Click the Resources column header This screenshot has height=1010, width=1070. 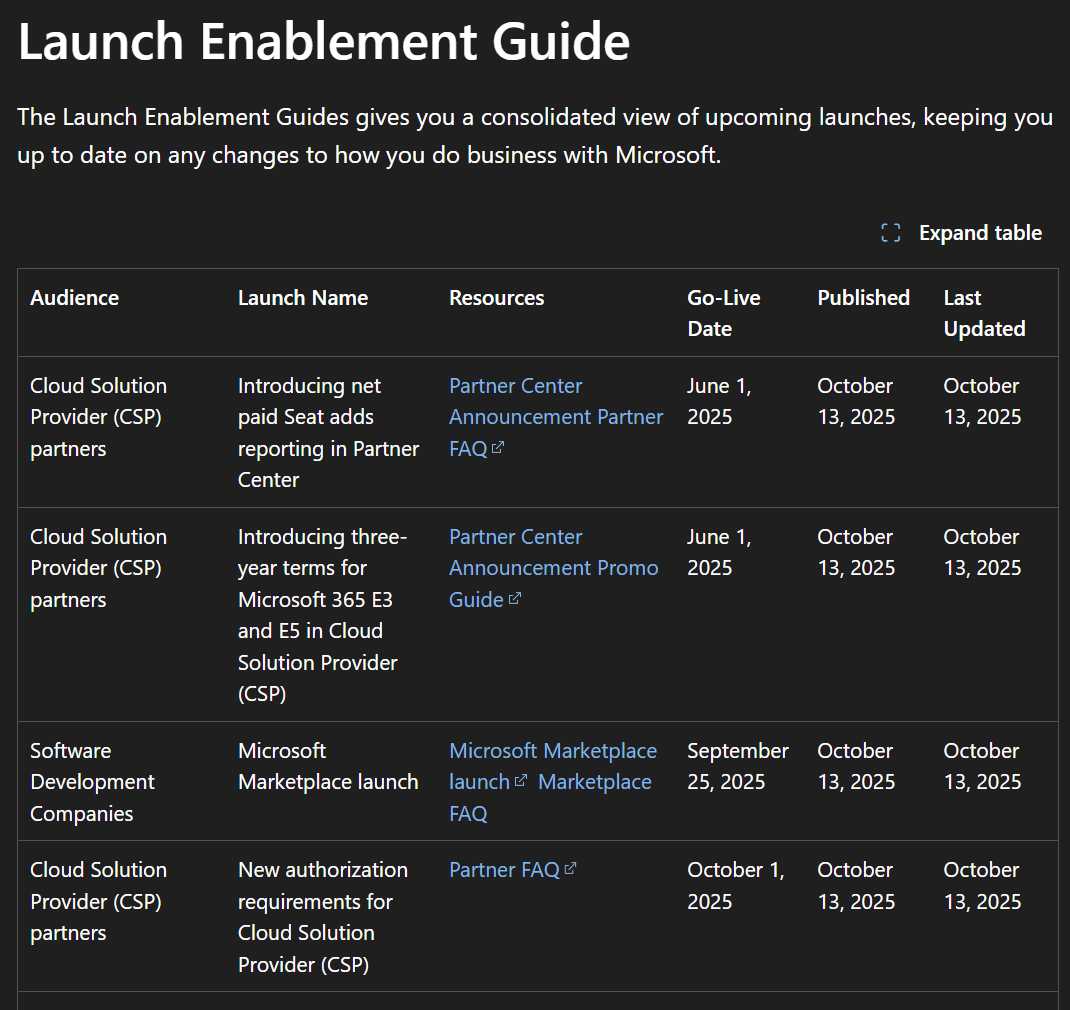coord(497,298)
